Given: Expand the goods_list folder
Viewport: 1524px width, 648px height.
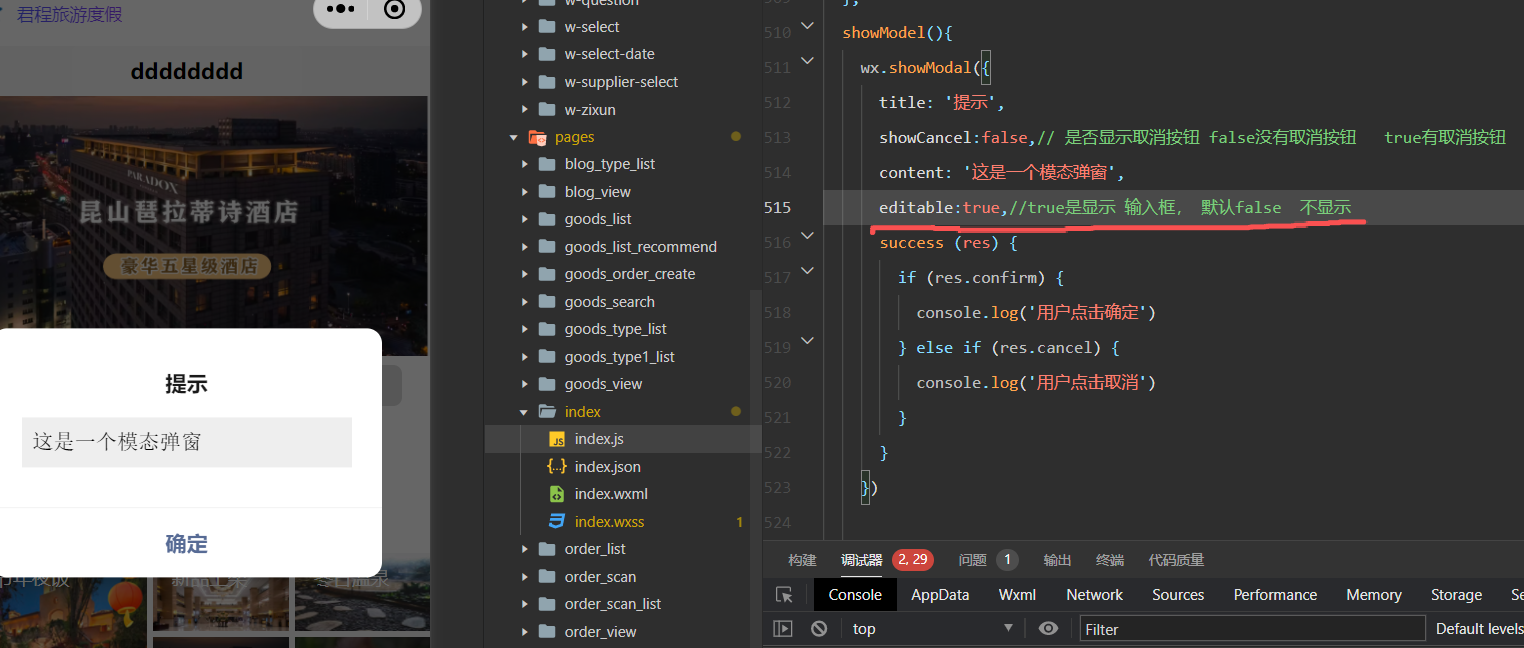Looking at the screenshot, I should 525,219.
